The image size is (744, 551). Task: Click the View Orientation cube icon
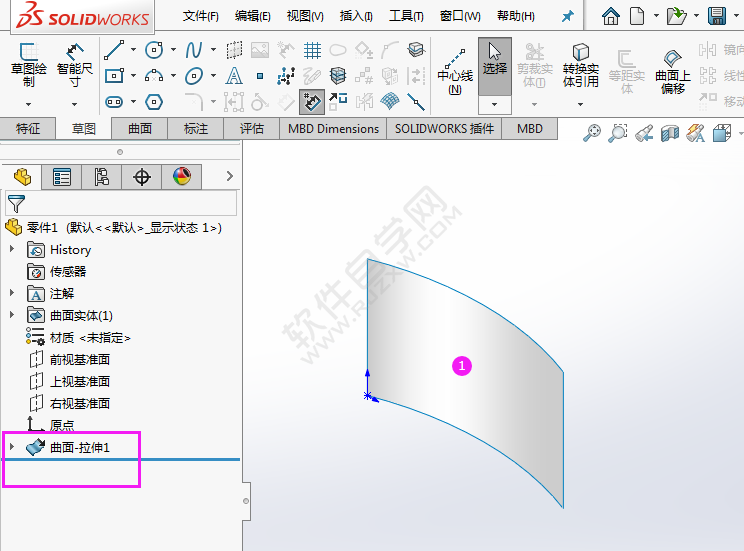pos(722,133)
